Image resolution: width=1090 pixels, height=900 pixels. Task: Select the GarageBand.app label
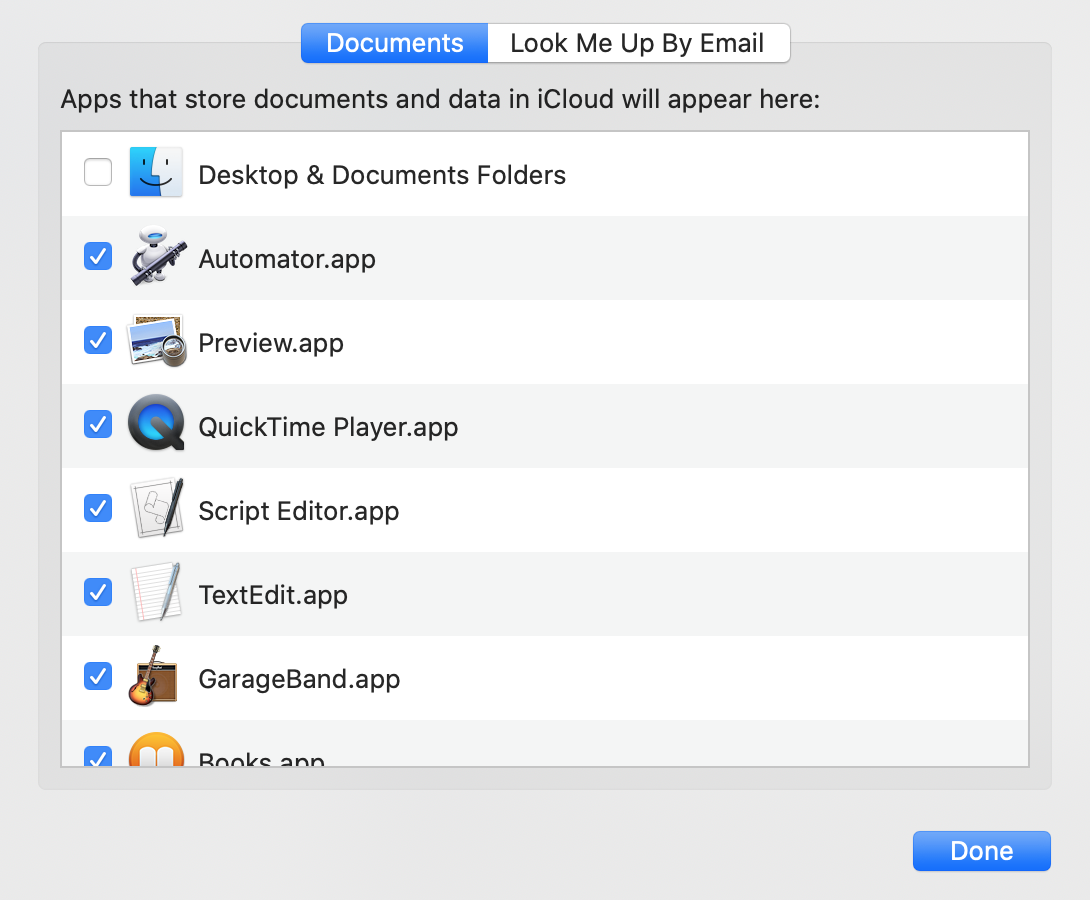click(300, 680)
